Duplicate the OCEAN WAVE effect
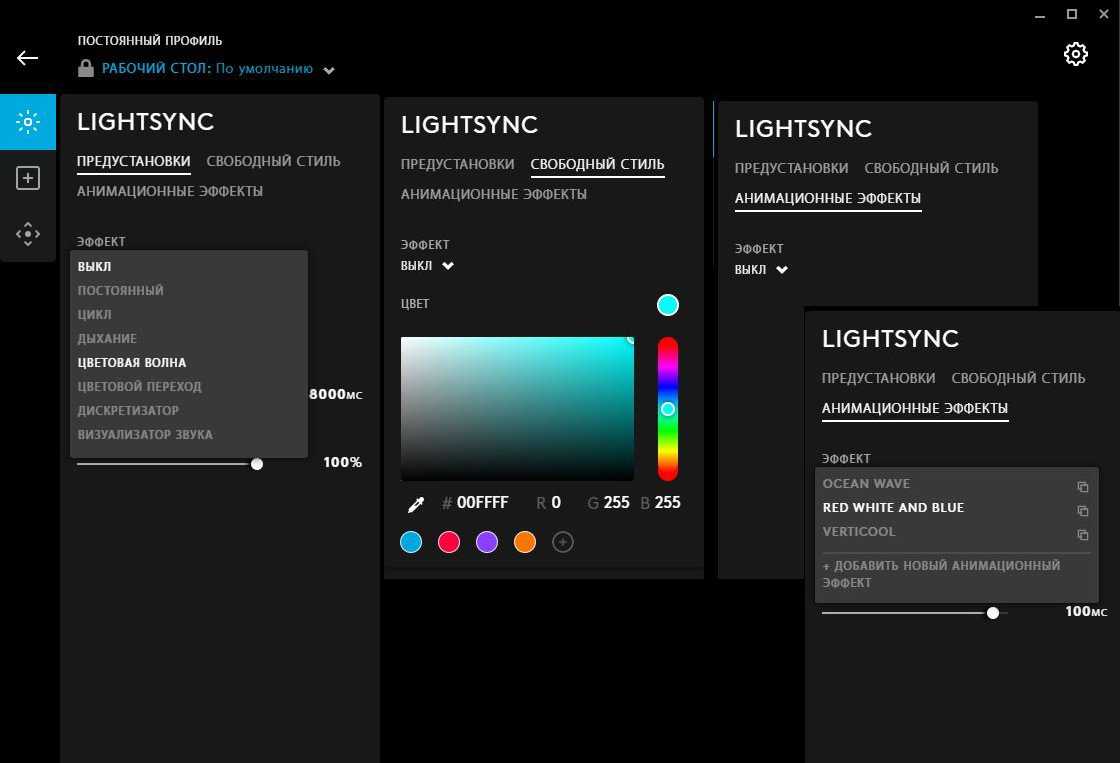1120x763 pixels. coord(1083,487)
